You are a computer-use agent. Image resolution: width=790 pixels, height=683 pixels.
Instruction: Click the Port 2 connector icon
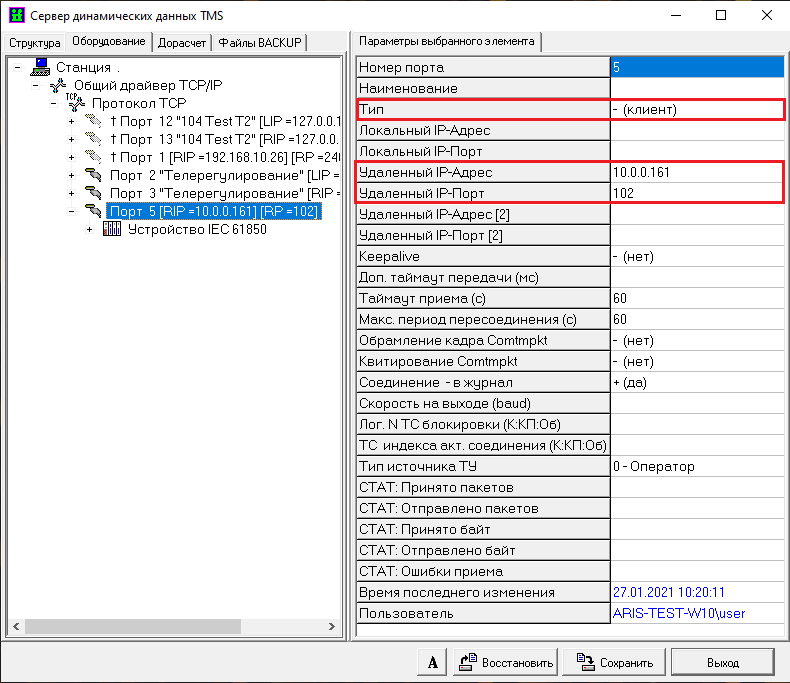pyautogui.click(x=93, y=175)
